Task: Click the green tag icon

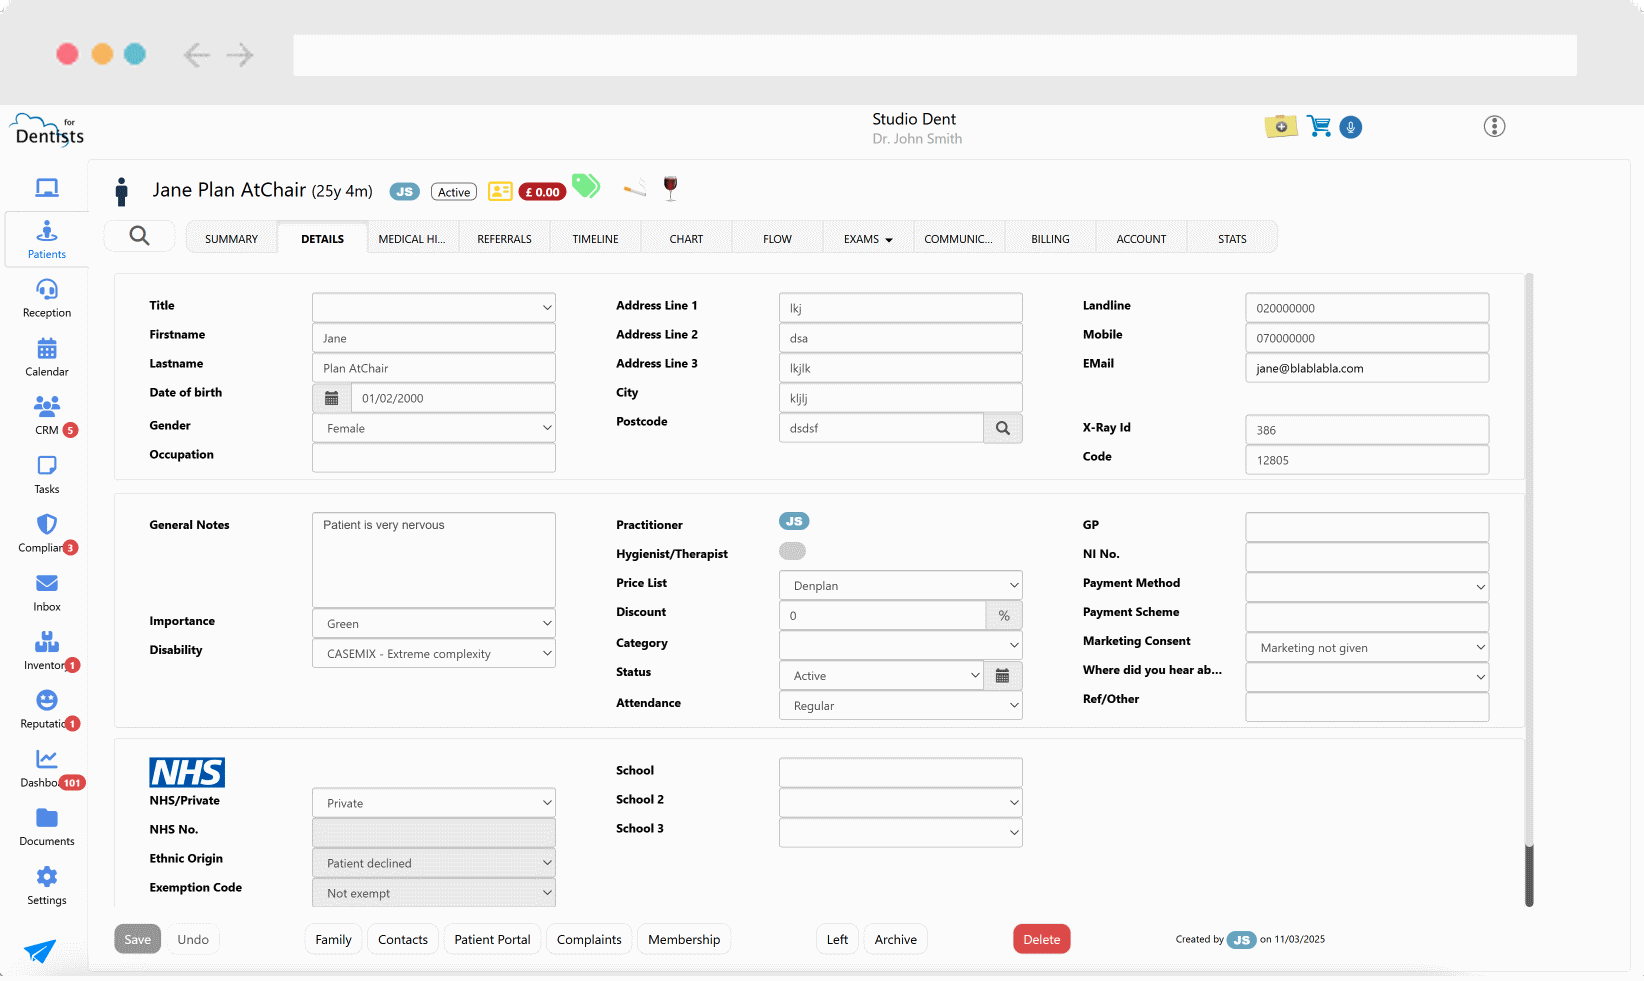Action: [x=585, y=186]
